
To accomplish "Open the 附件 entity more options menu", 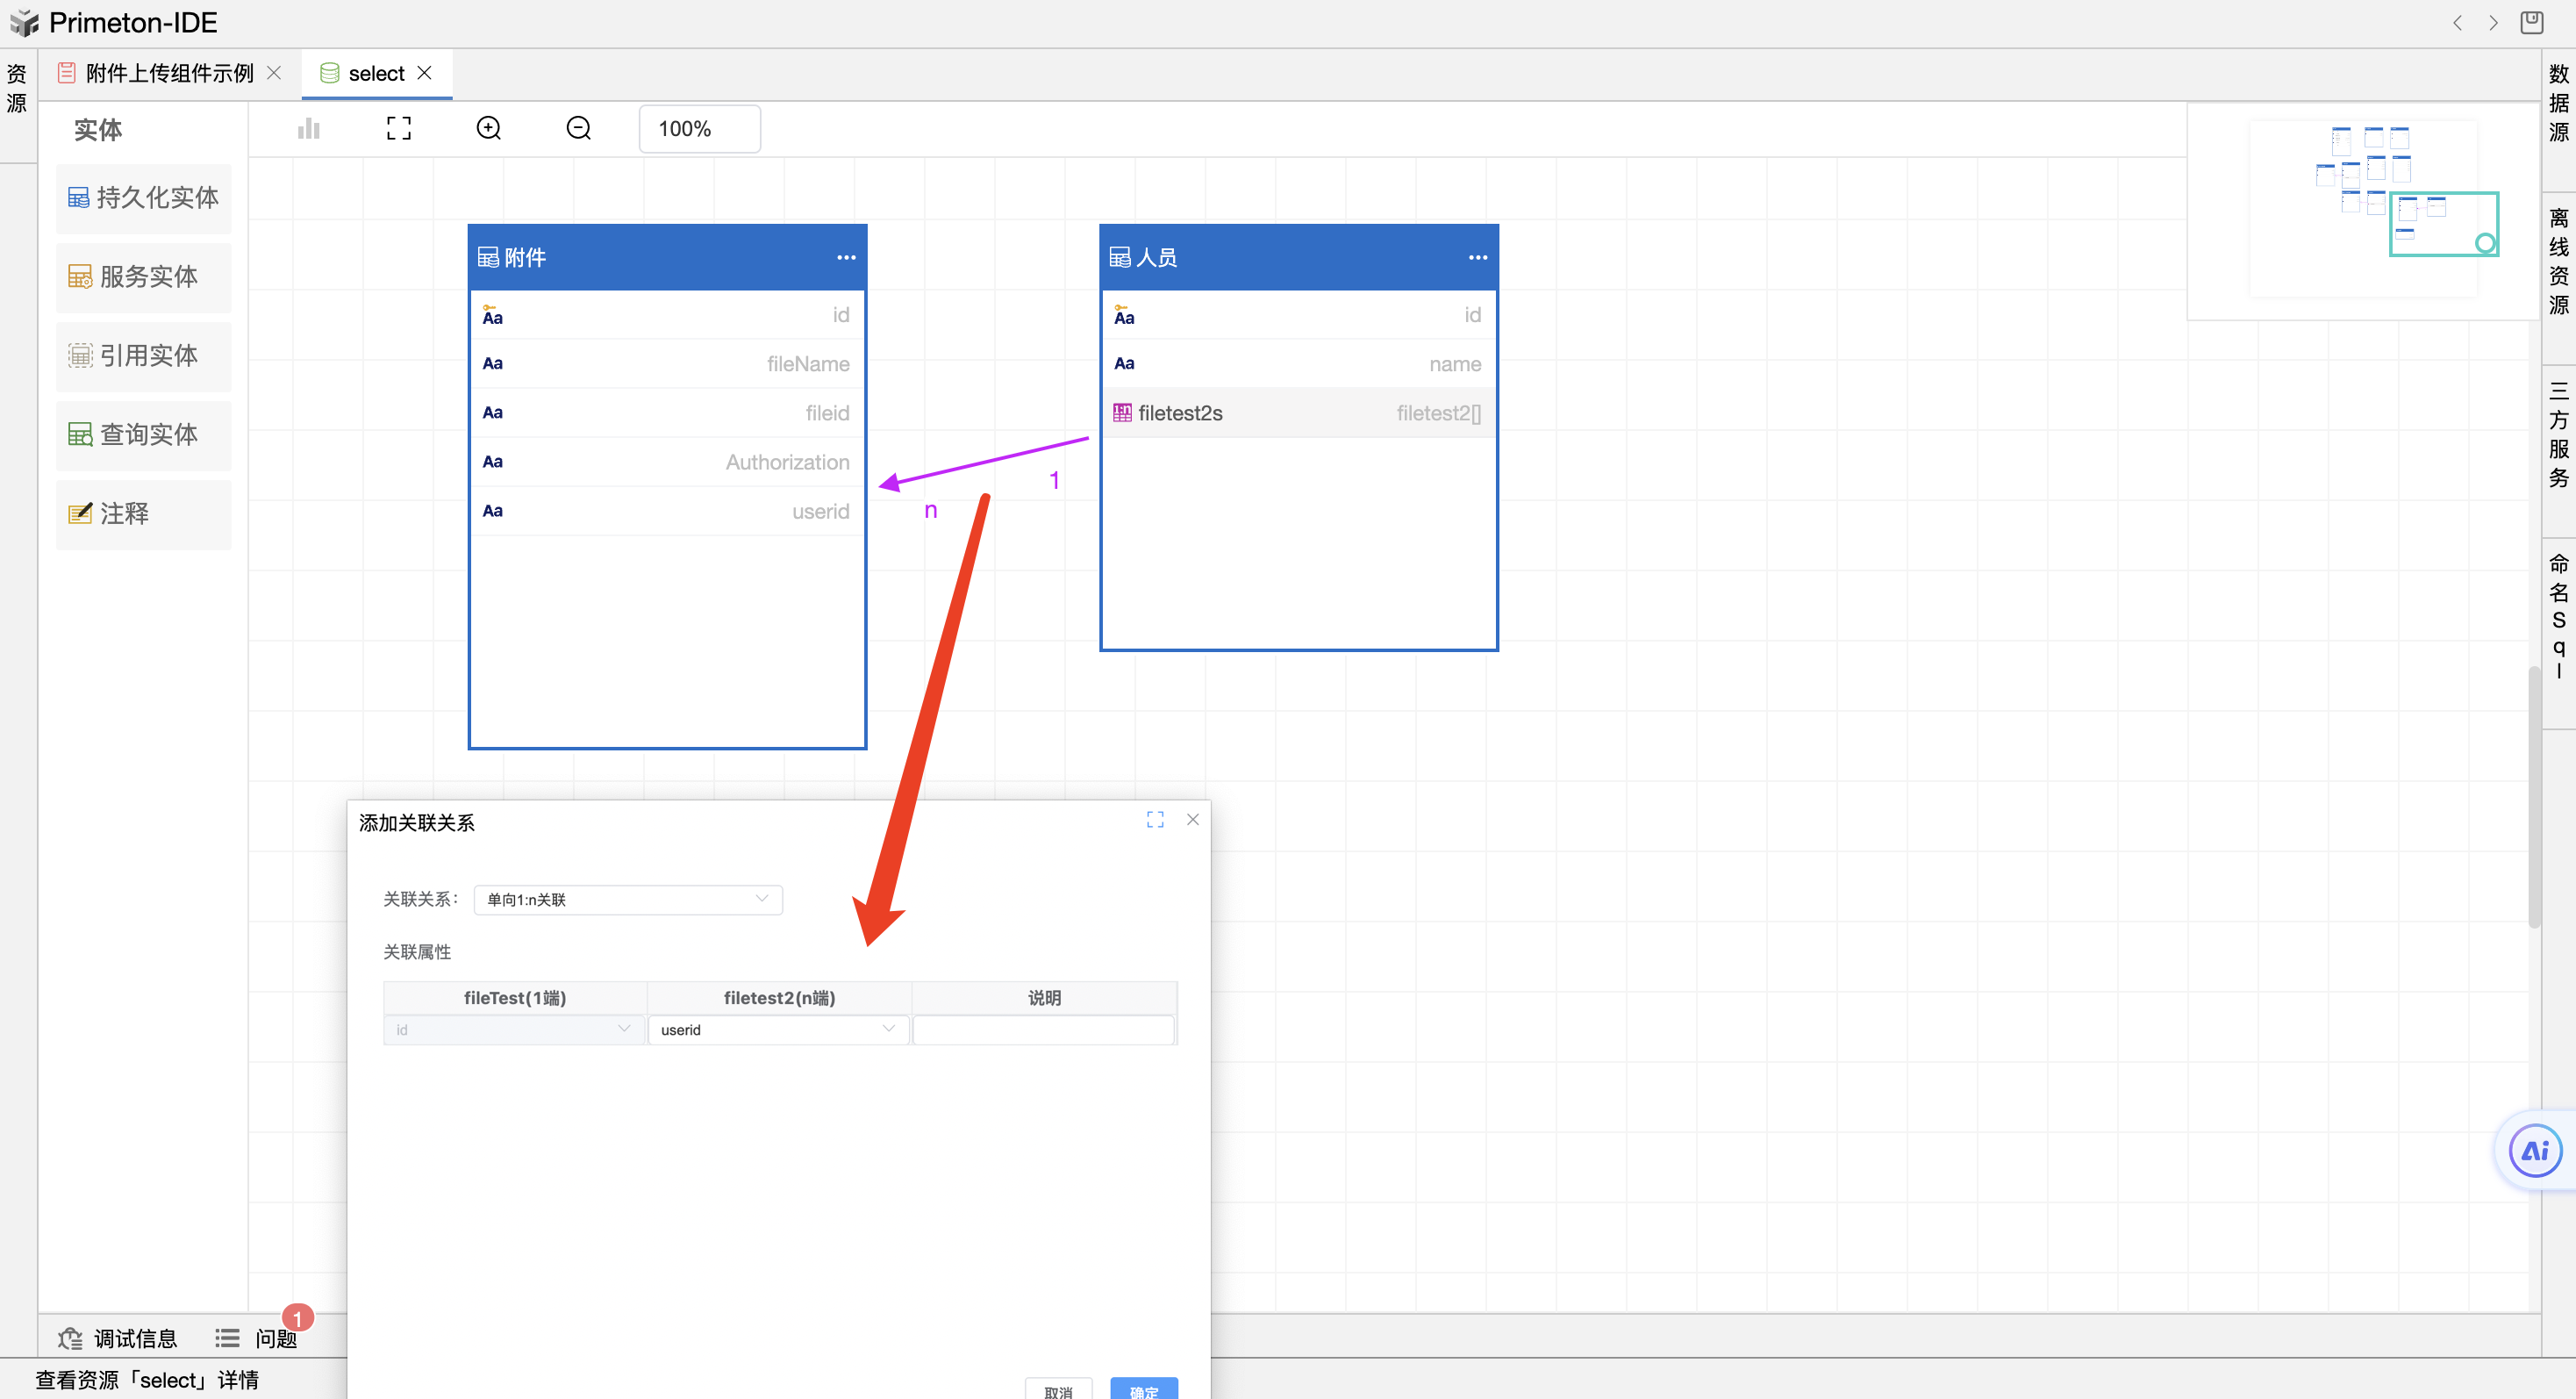I will 846,257.
